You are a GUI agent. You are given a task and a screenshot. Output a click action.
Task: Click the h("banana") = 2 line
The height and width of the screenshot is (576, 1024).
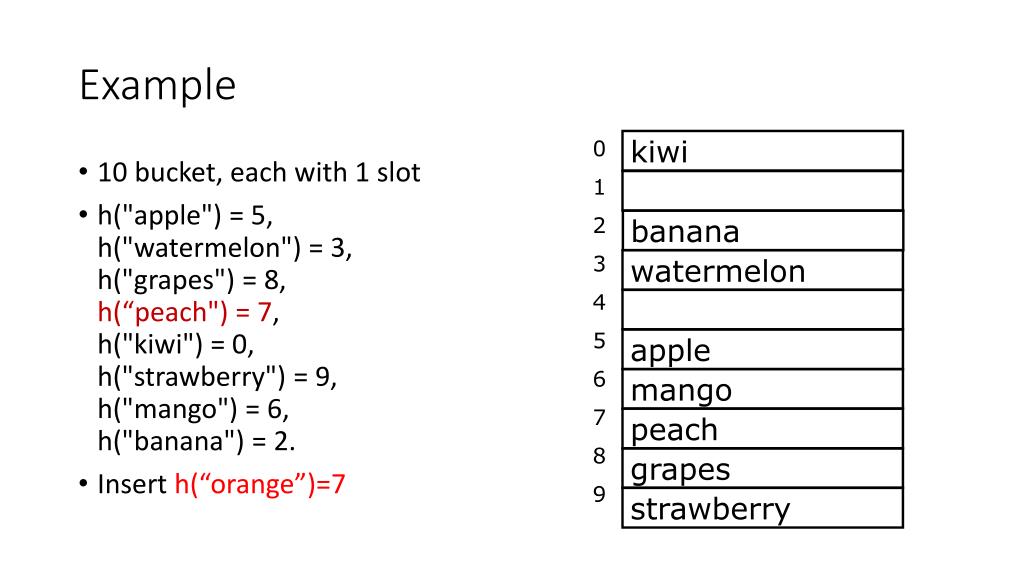pos(196,441)
